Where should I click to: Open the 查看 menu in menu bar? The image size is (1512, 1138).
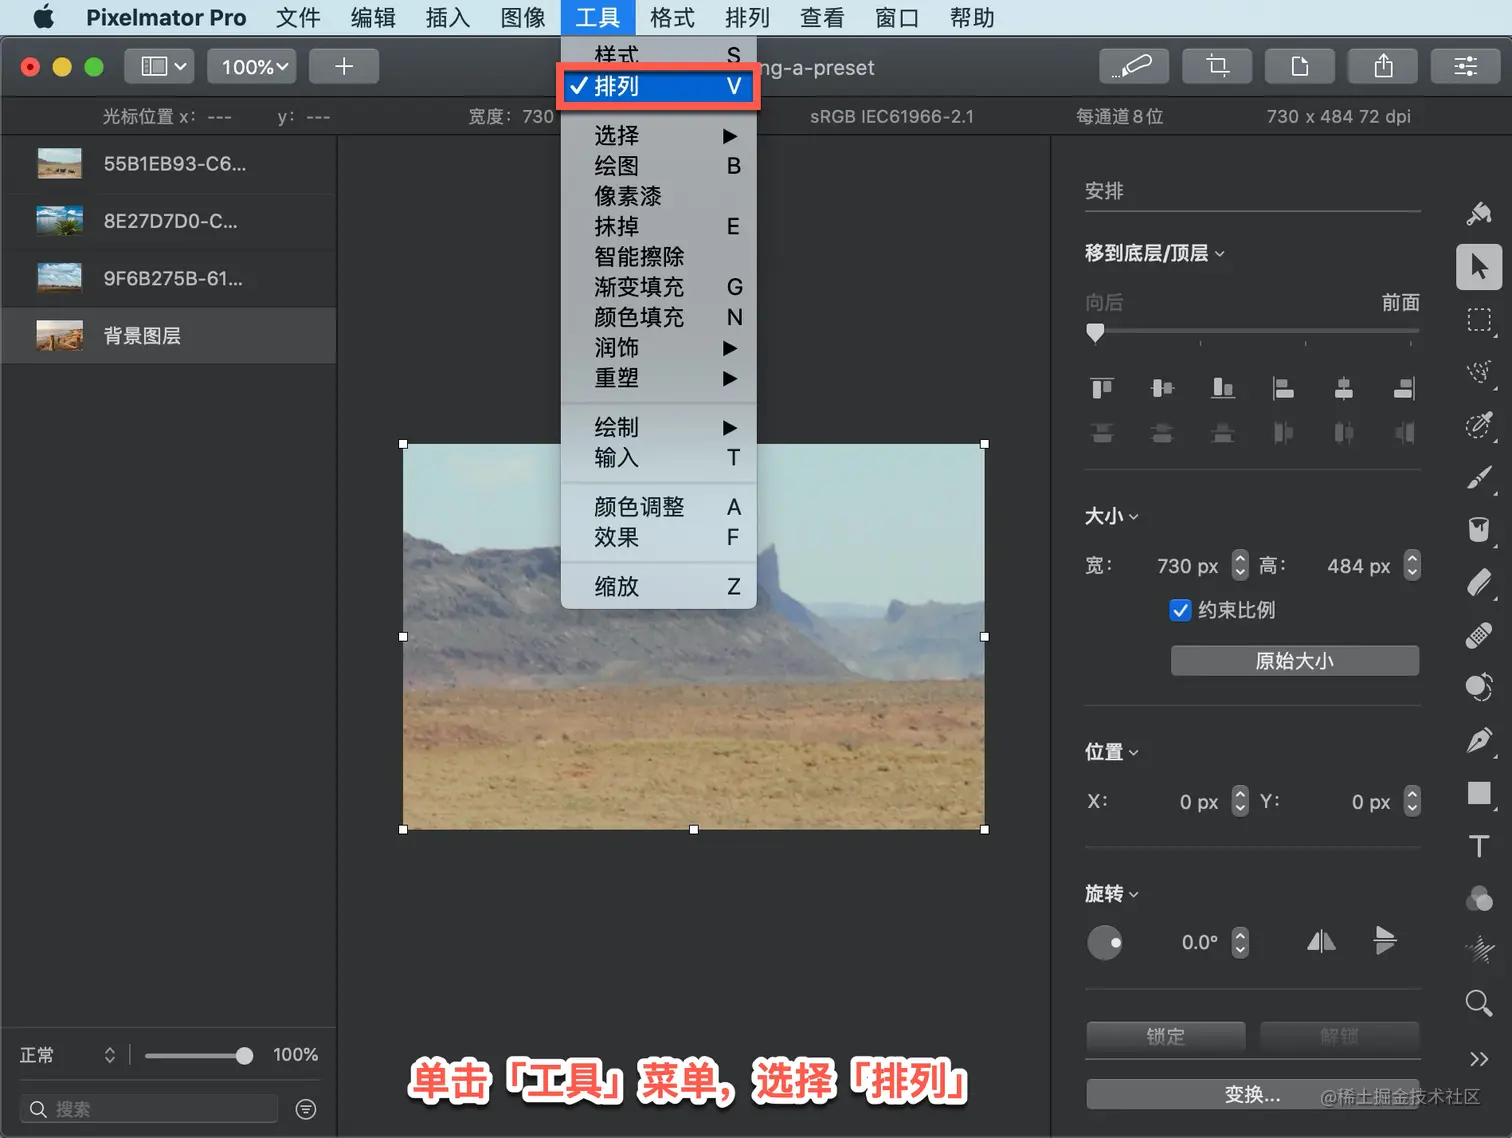[822, 18]
